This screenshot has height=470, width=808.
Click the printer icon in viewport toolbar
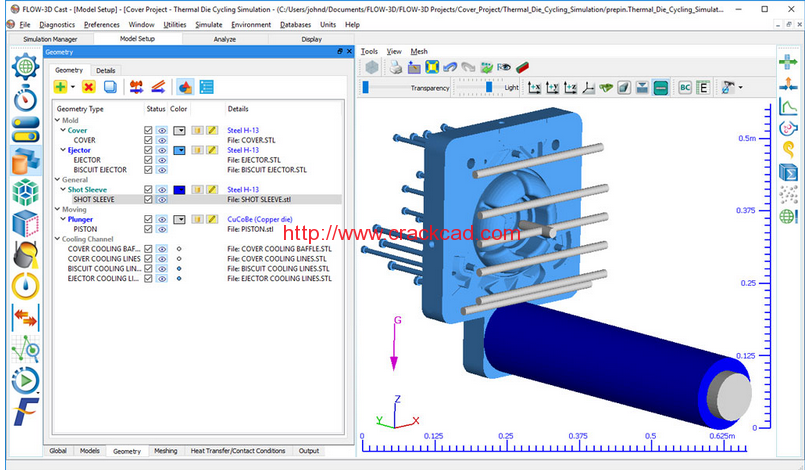coord(395,68)
